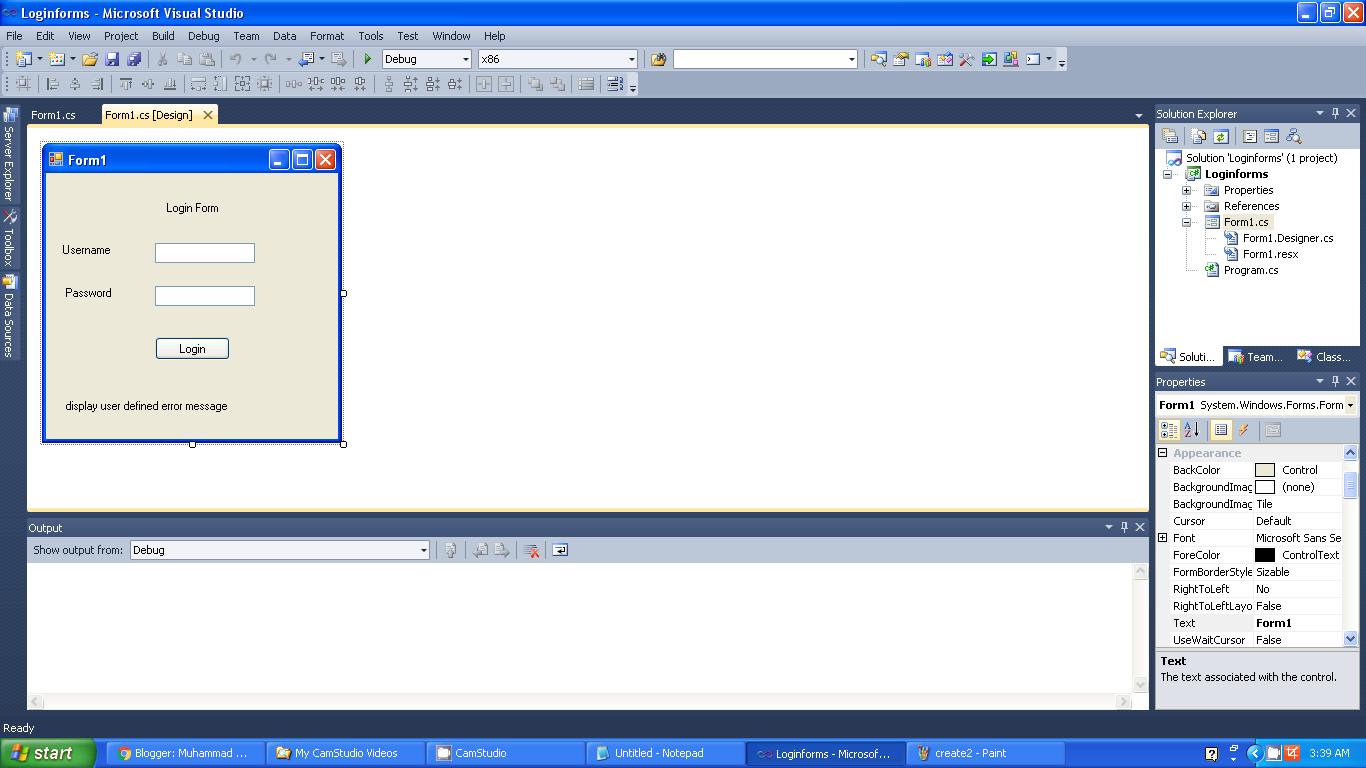Select the Cut icon on the toolbar
Image resolution: width=1366 pixels, height=768 pixels.
tap(161, 59)
